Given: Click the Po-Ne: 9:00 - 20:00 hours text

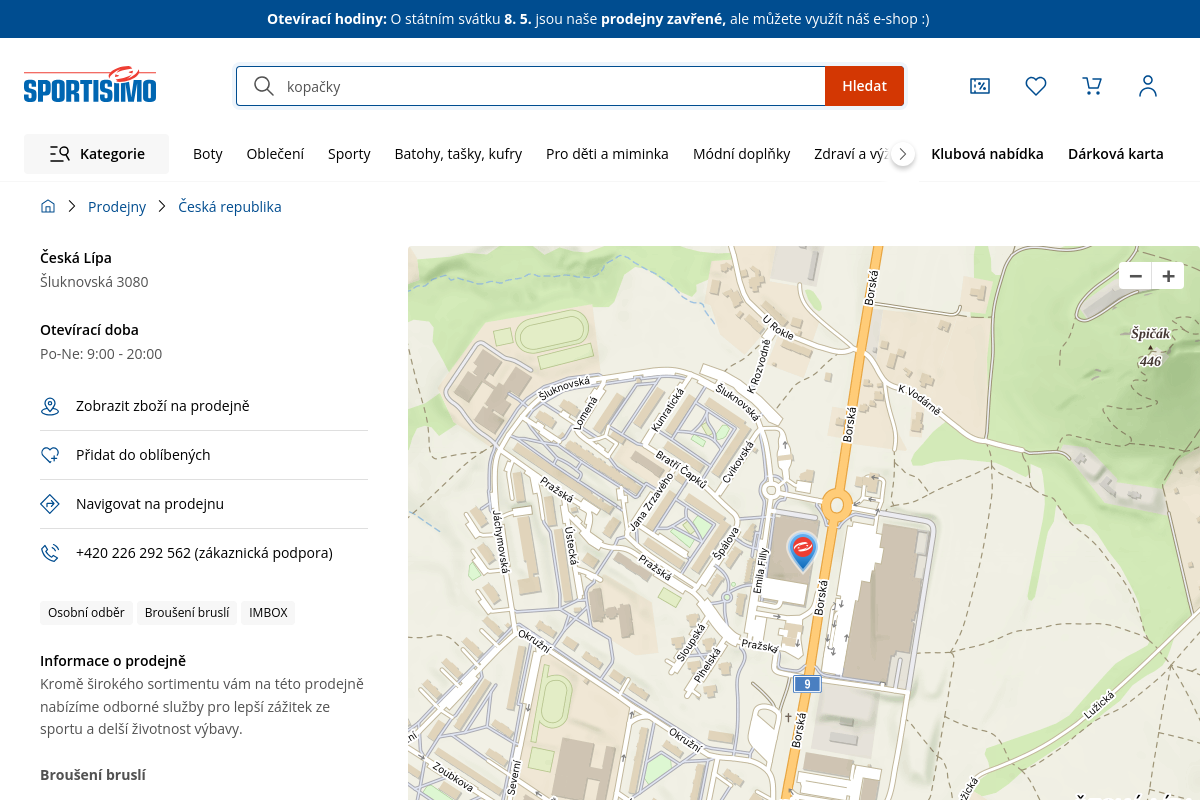Looking at the screenshot, I should coord(101,354).
